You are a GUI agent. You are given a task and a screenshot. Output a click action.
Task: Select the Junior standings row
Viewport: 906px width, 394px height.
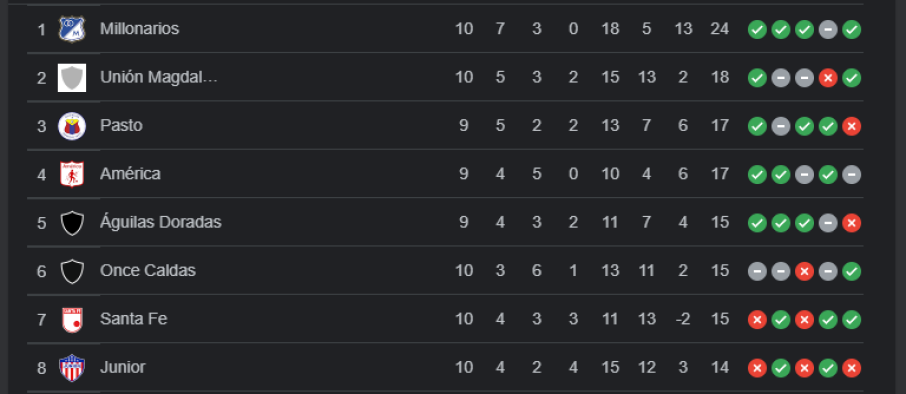click(445, 367)
